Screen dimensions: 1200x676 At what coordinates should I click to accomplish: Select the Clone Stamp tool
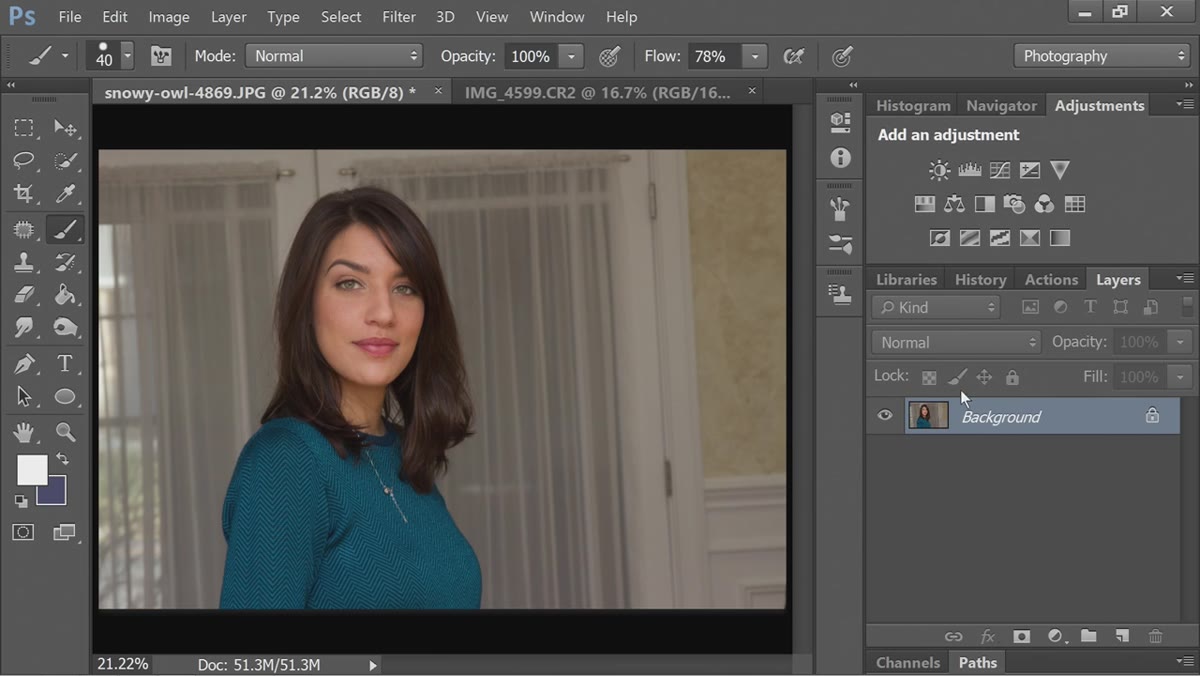pyautogui.click(x=24, y=263)
